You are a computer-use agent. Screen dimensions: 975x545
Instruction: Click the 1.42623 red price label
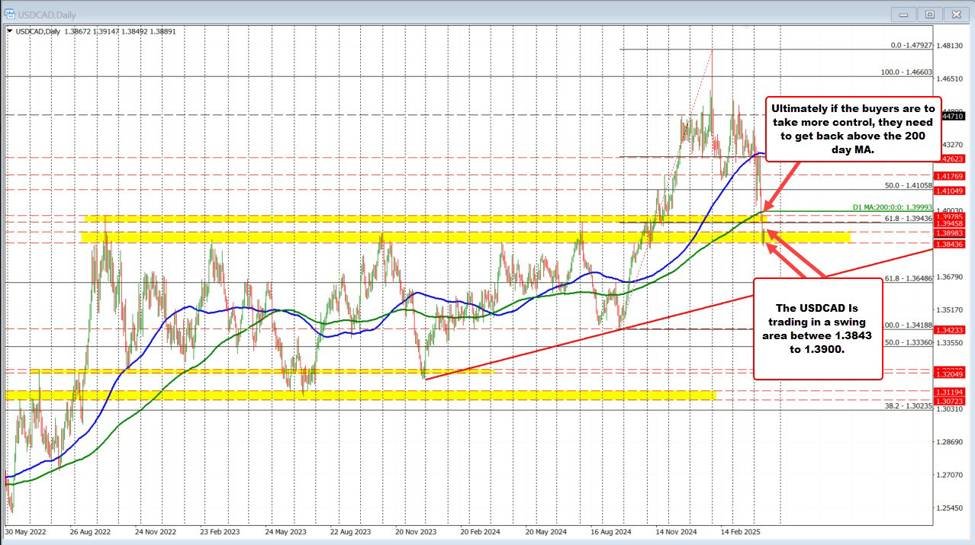tap(951, 158)
